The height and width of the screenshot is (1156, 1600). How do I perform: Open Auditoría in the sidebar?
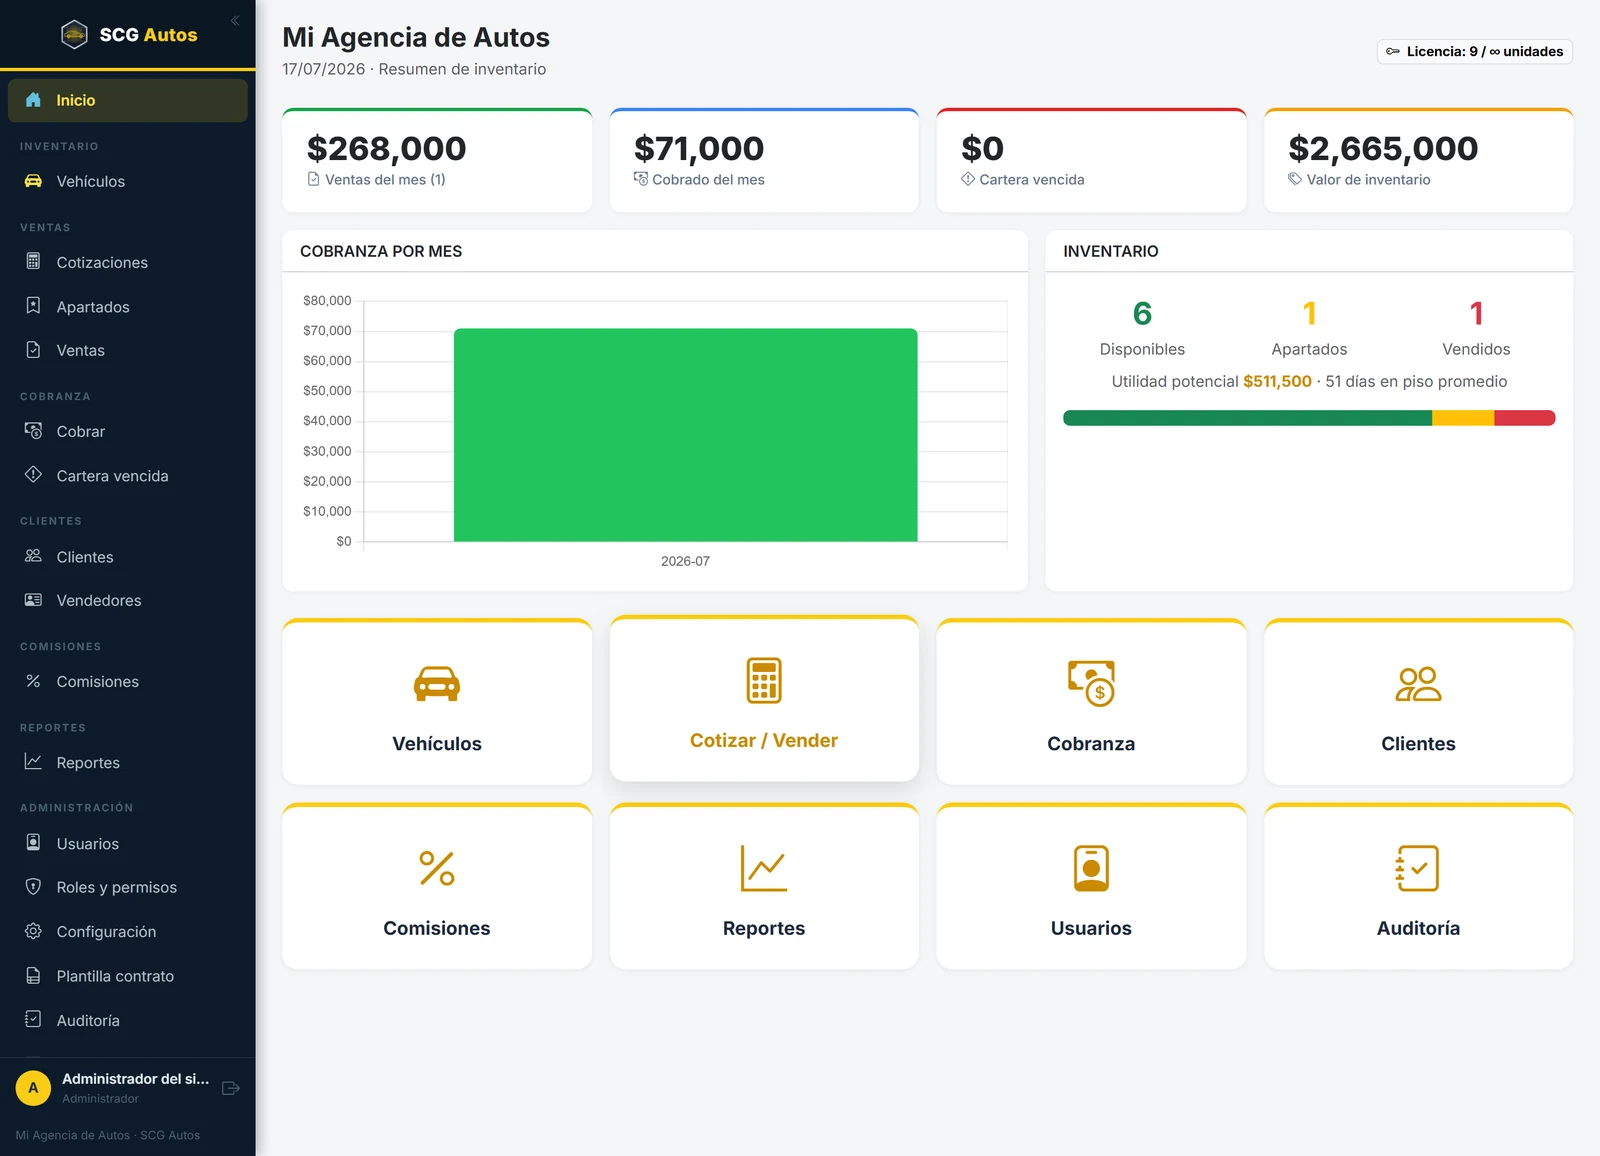click(x=128, y=1020)
